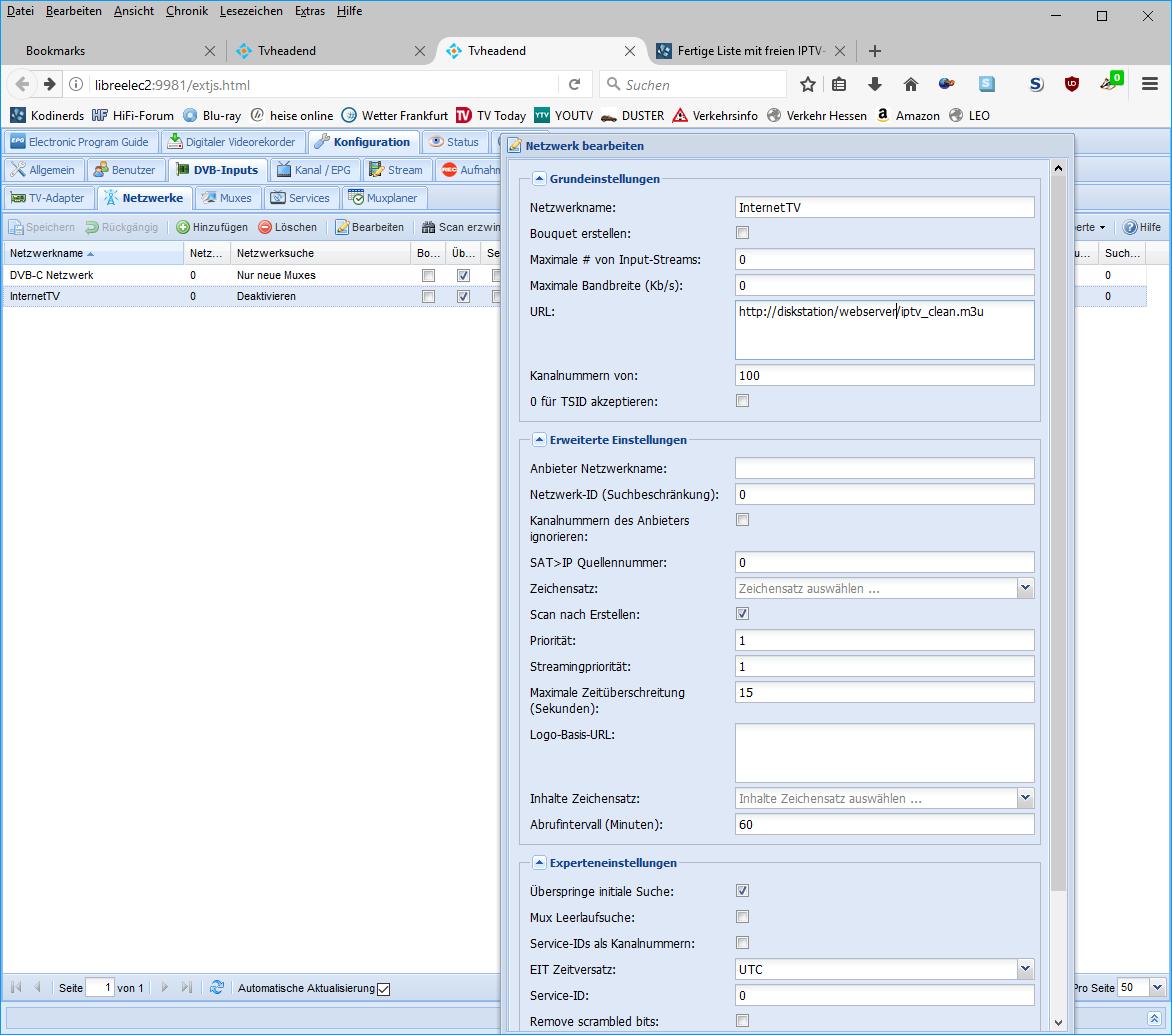Click the Netzwerkname input field
The image size is (1172, 1035).
(x=885, y=208)
